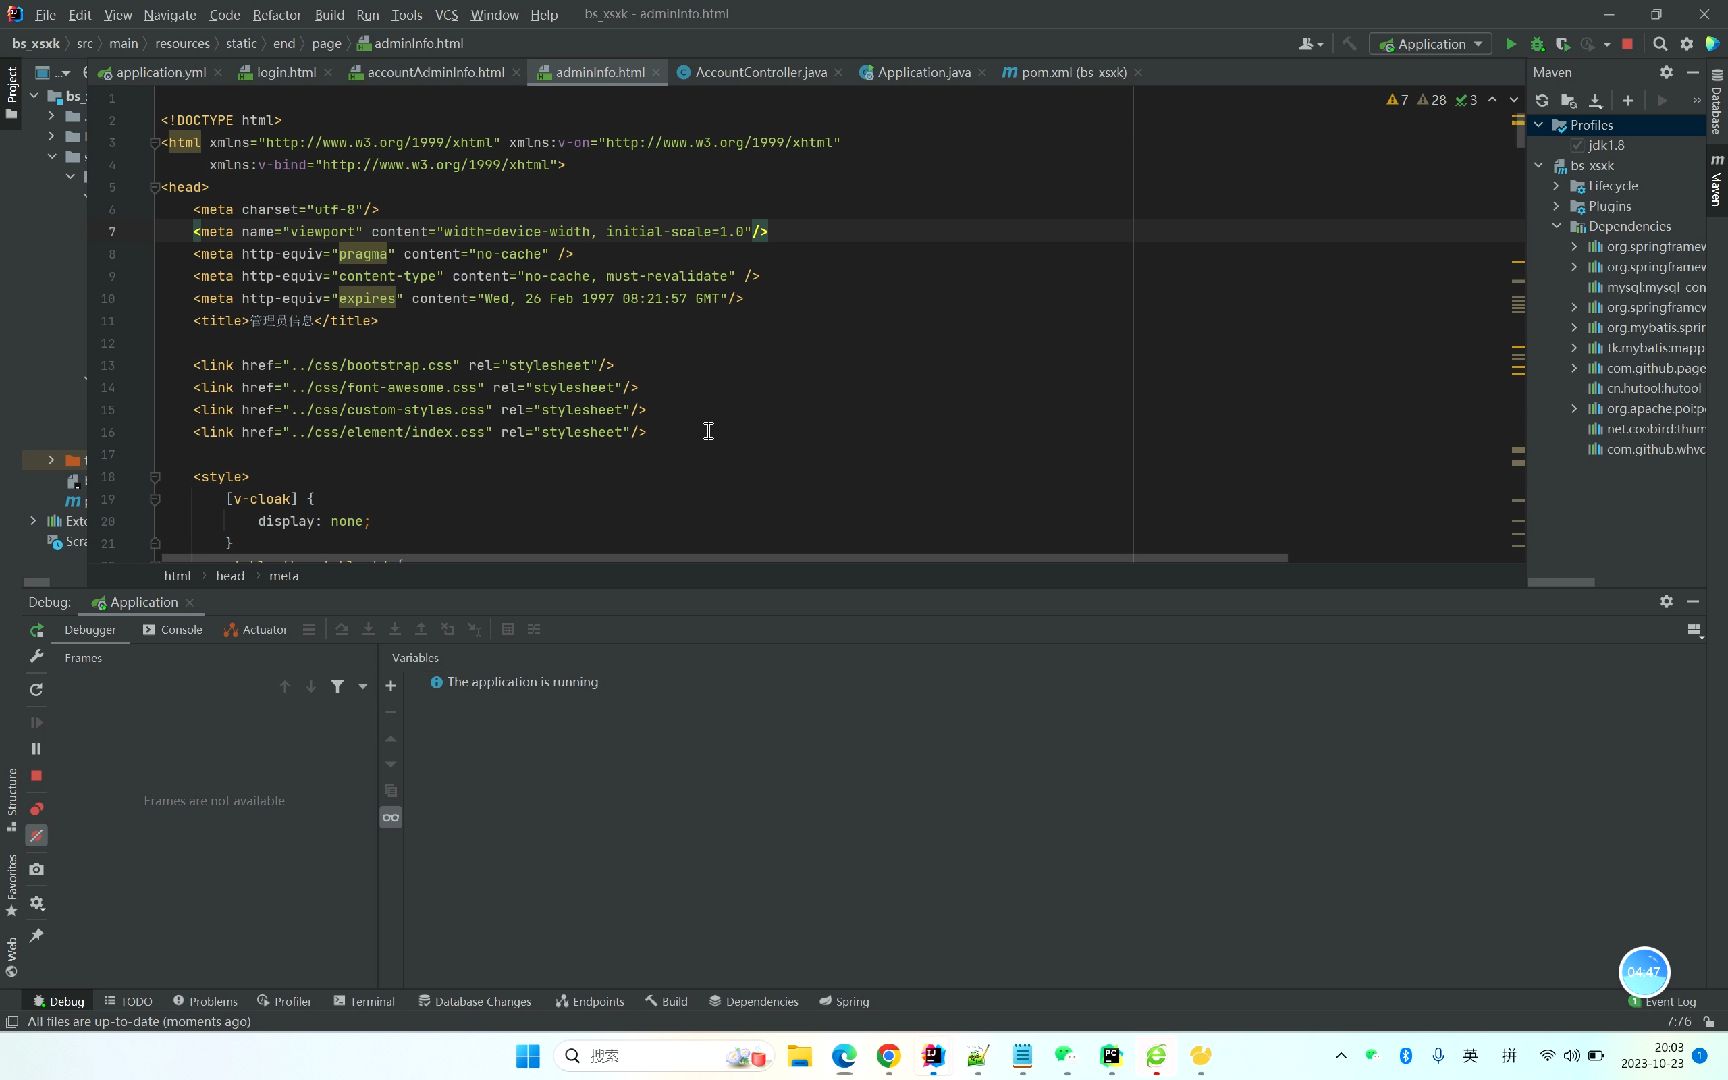This screenshot has width=1728, height=1080.
Task: Click the View Breakpoints icon in debugger sidebar
Action: tap(36, 809)
